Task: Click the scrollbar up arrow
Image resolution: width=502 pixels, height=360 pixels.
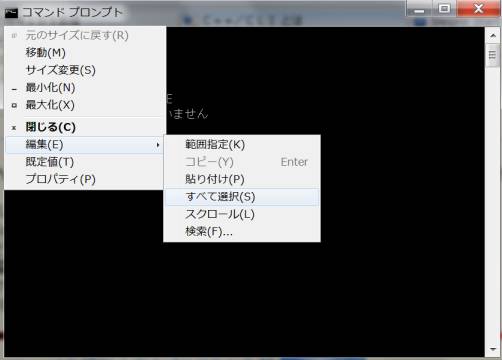Action: [493, 35]
